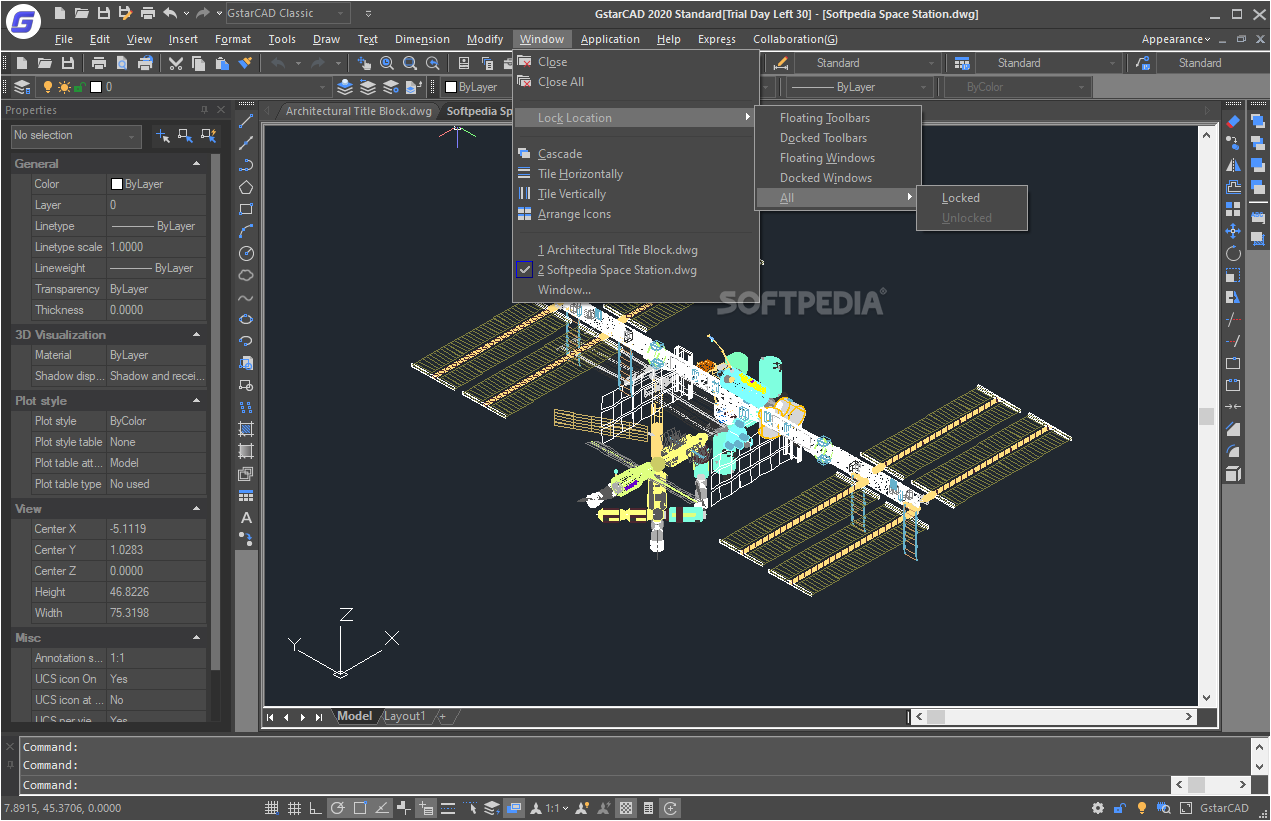Image resolution: width=1271 pixels, height=821 pixels.
Task: Toggle Lineweight display in status bar
Action: click(448, 808)
